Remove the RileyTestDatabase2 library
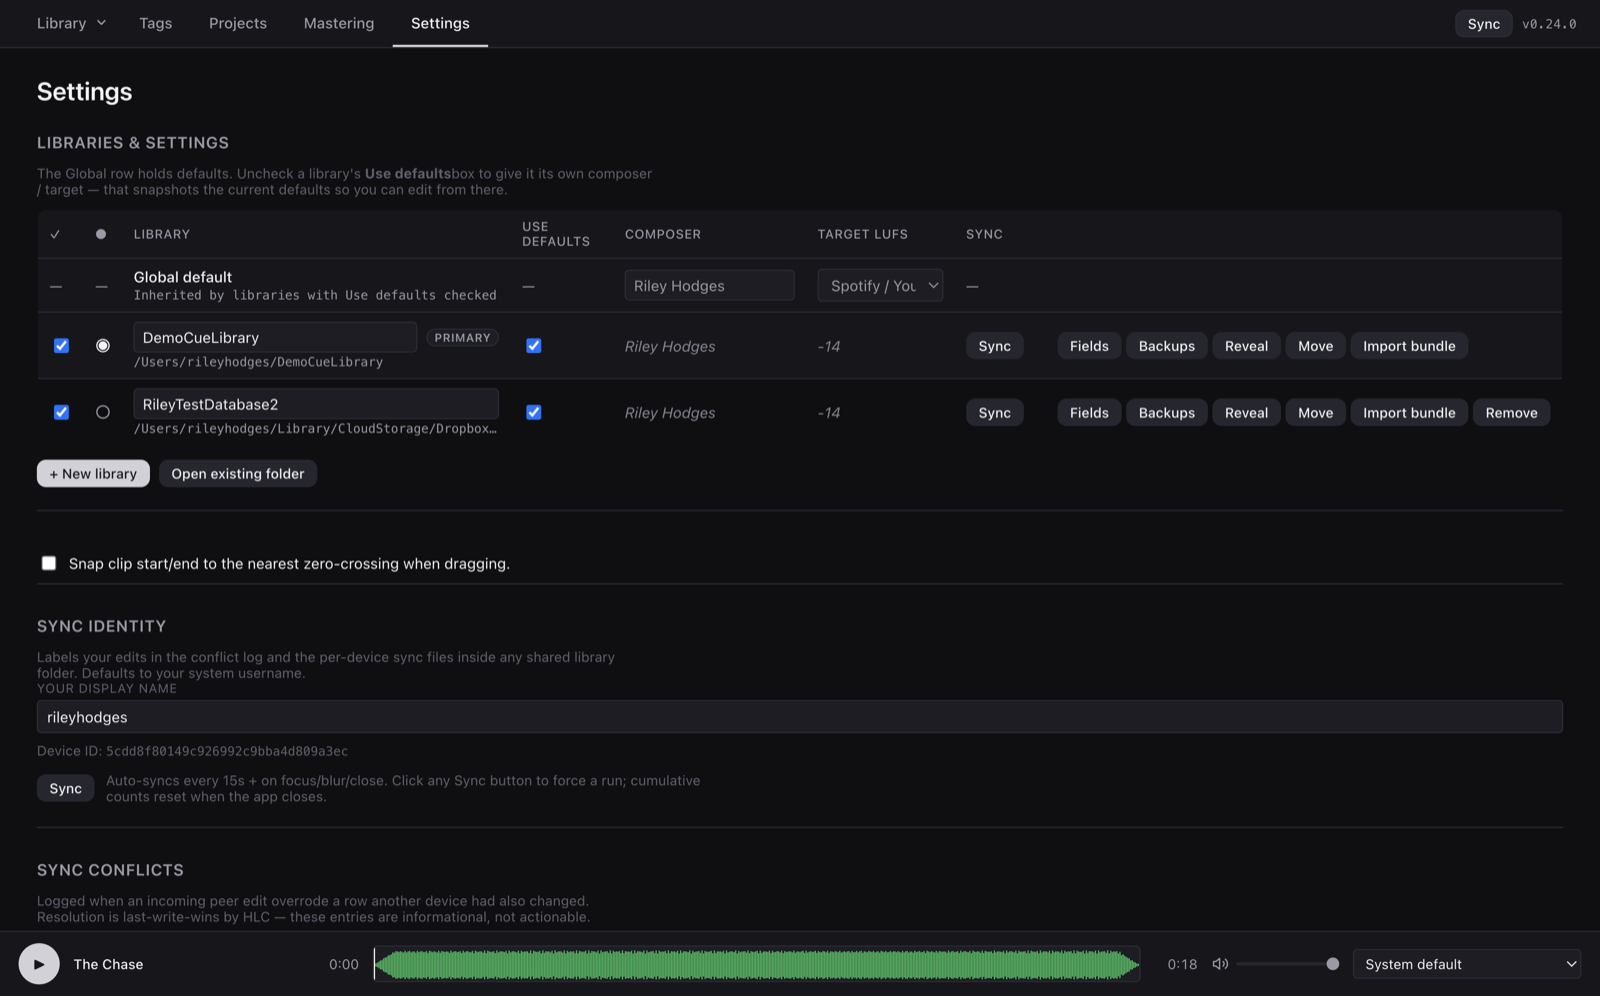 point(1511,413)
